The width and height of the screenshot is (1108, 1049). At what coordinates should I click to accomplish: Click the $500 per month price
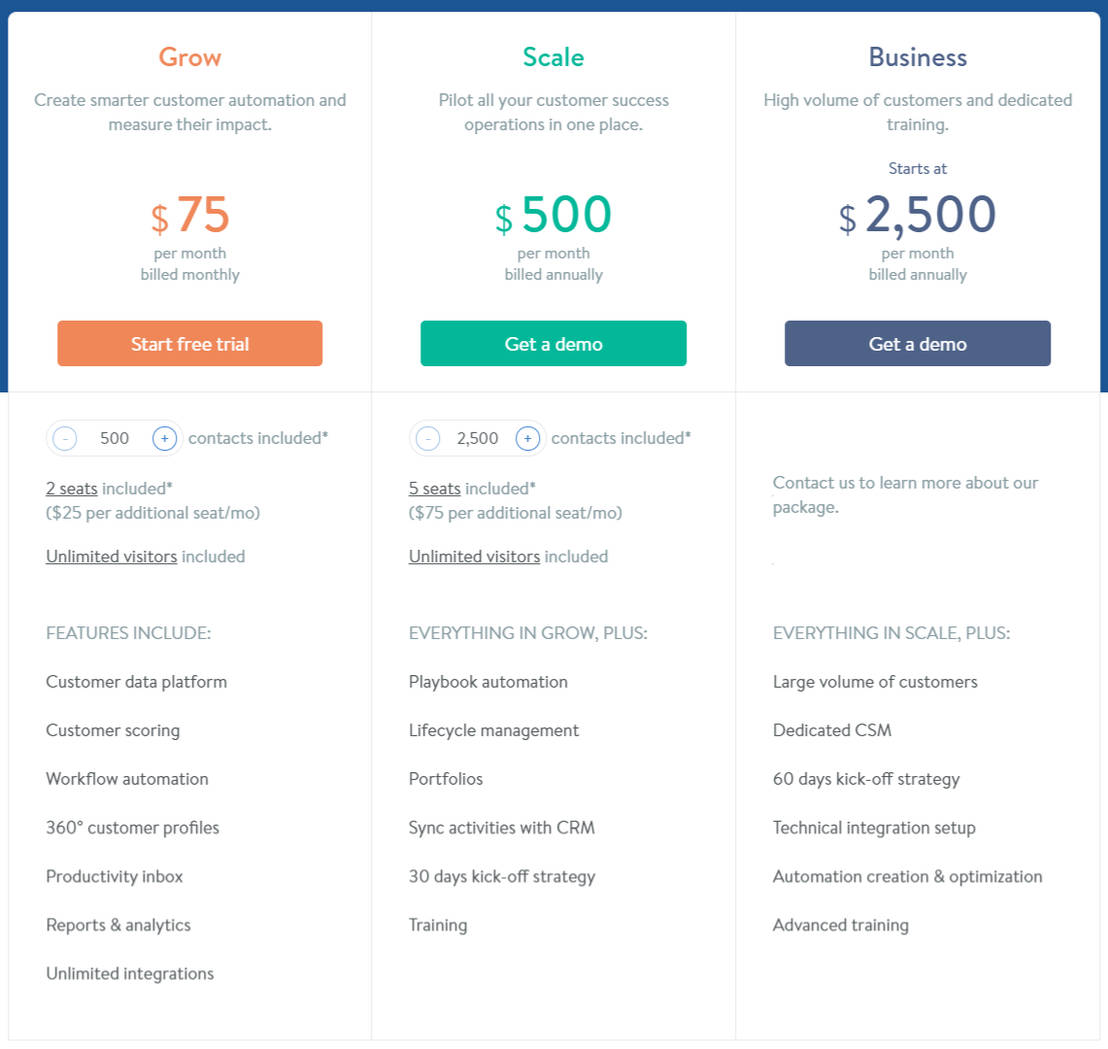tap(553, 213)
